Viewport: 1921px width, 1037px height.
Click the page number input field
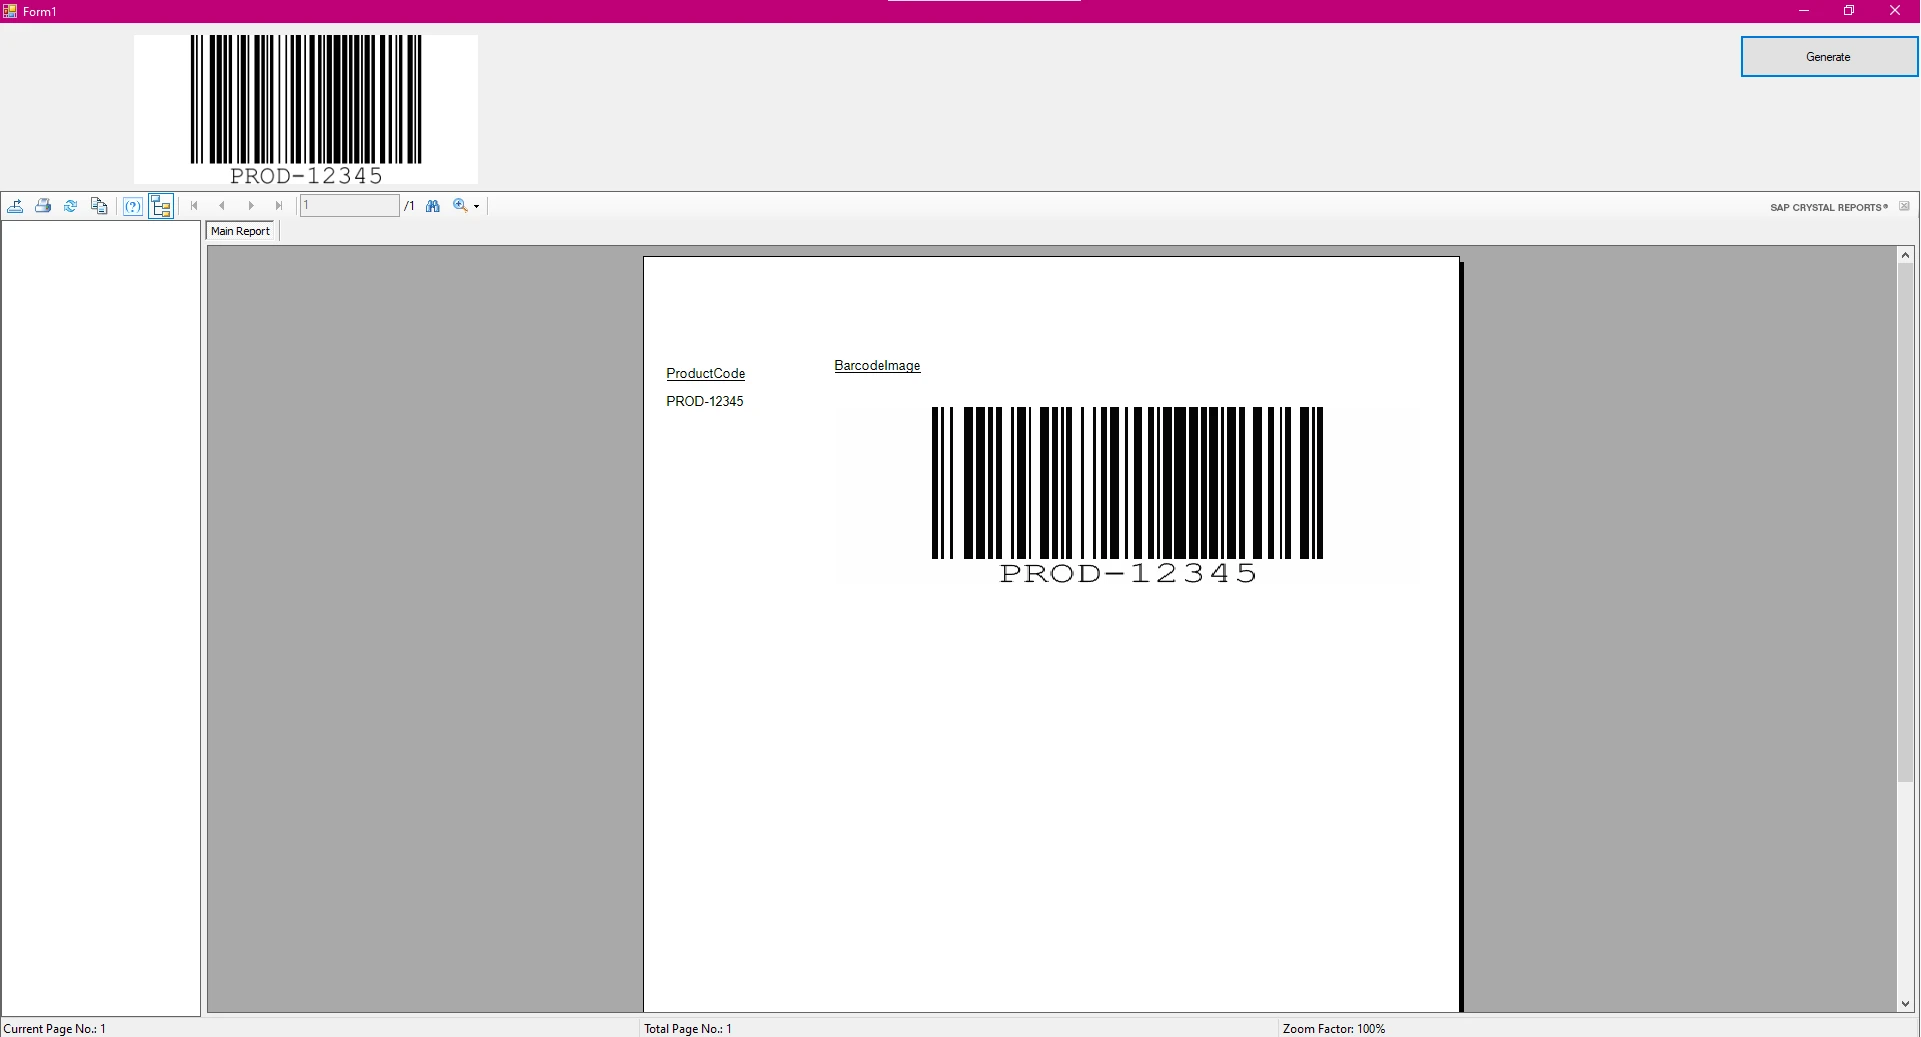349,206
